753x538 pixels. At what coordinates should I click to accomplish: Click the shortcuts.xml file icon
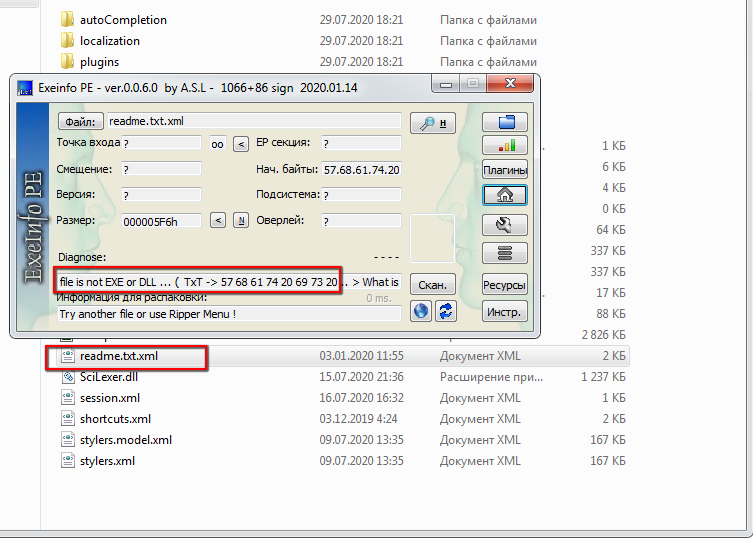click(x=68, y=419)
